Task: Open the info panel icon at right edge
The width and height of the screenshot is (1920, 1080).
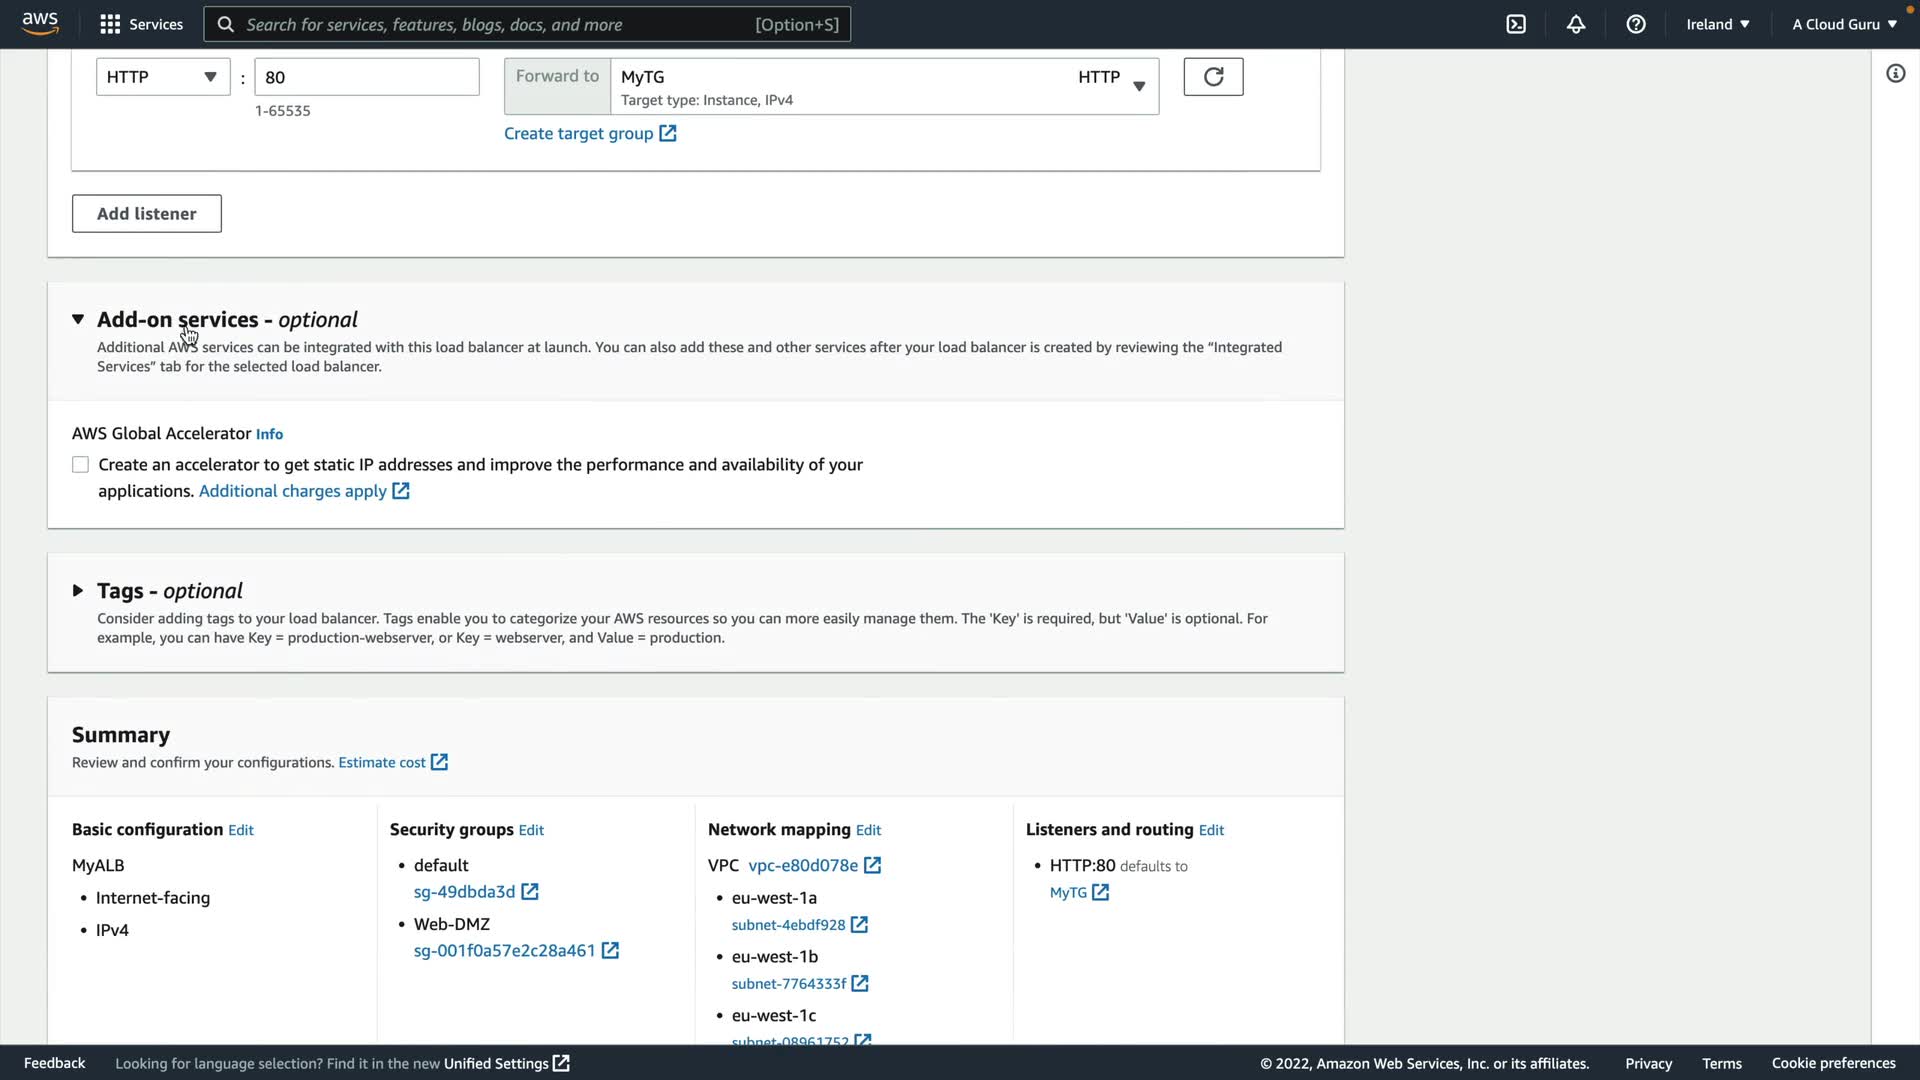Action: point(1895,74)
